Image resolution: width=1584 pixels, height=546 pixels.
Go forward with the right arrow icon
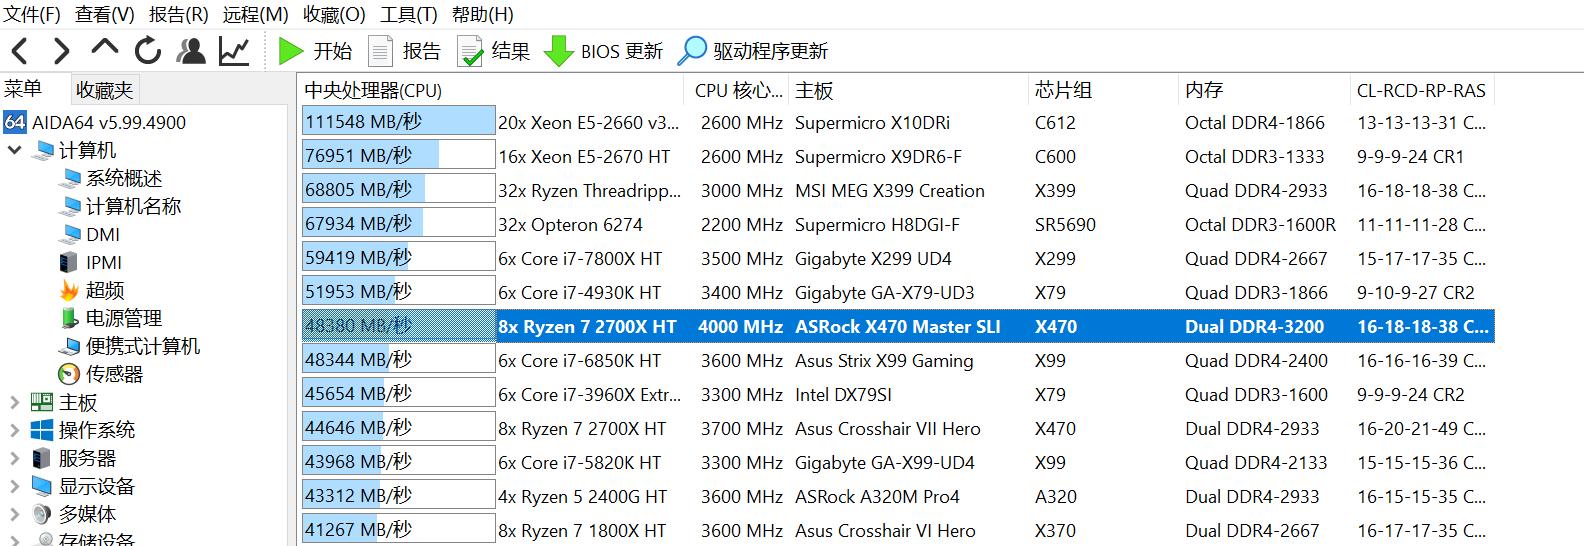[61, 50]
